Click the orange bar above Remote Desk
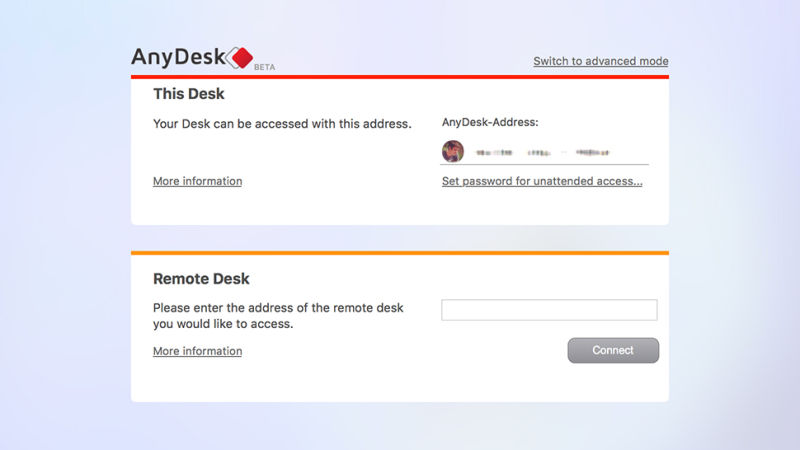The image size is (800, 450). [400, 252]
